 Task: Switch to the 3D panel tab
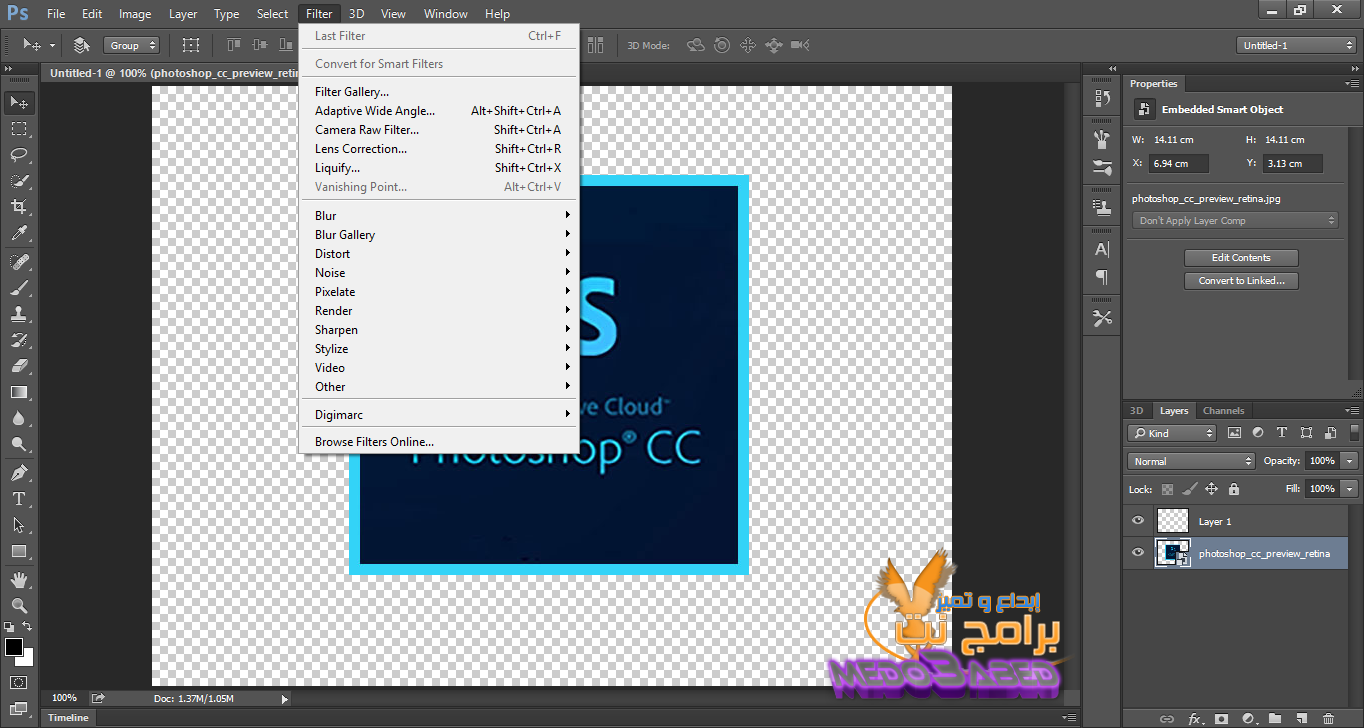(x=1136, y=411)
